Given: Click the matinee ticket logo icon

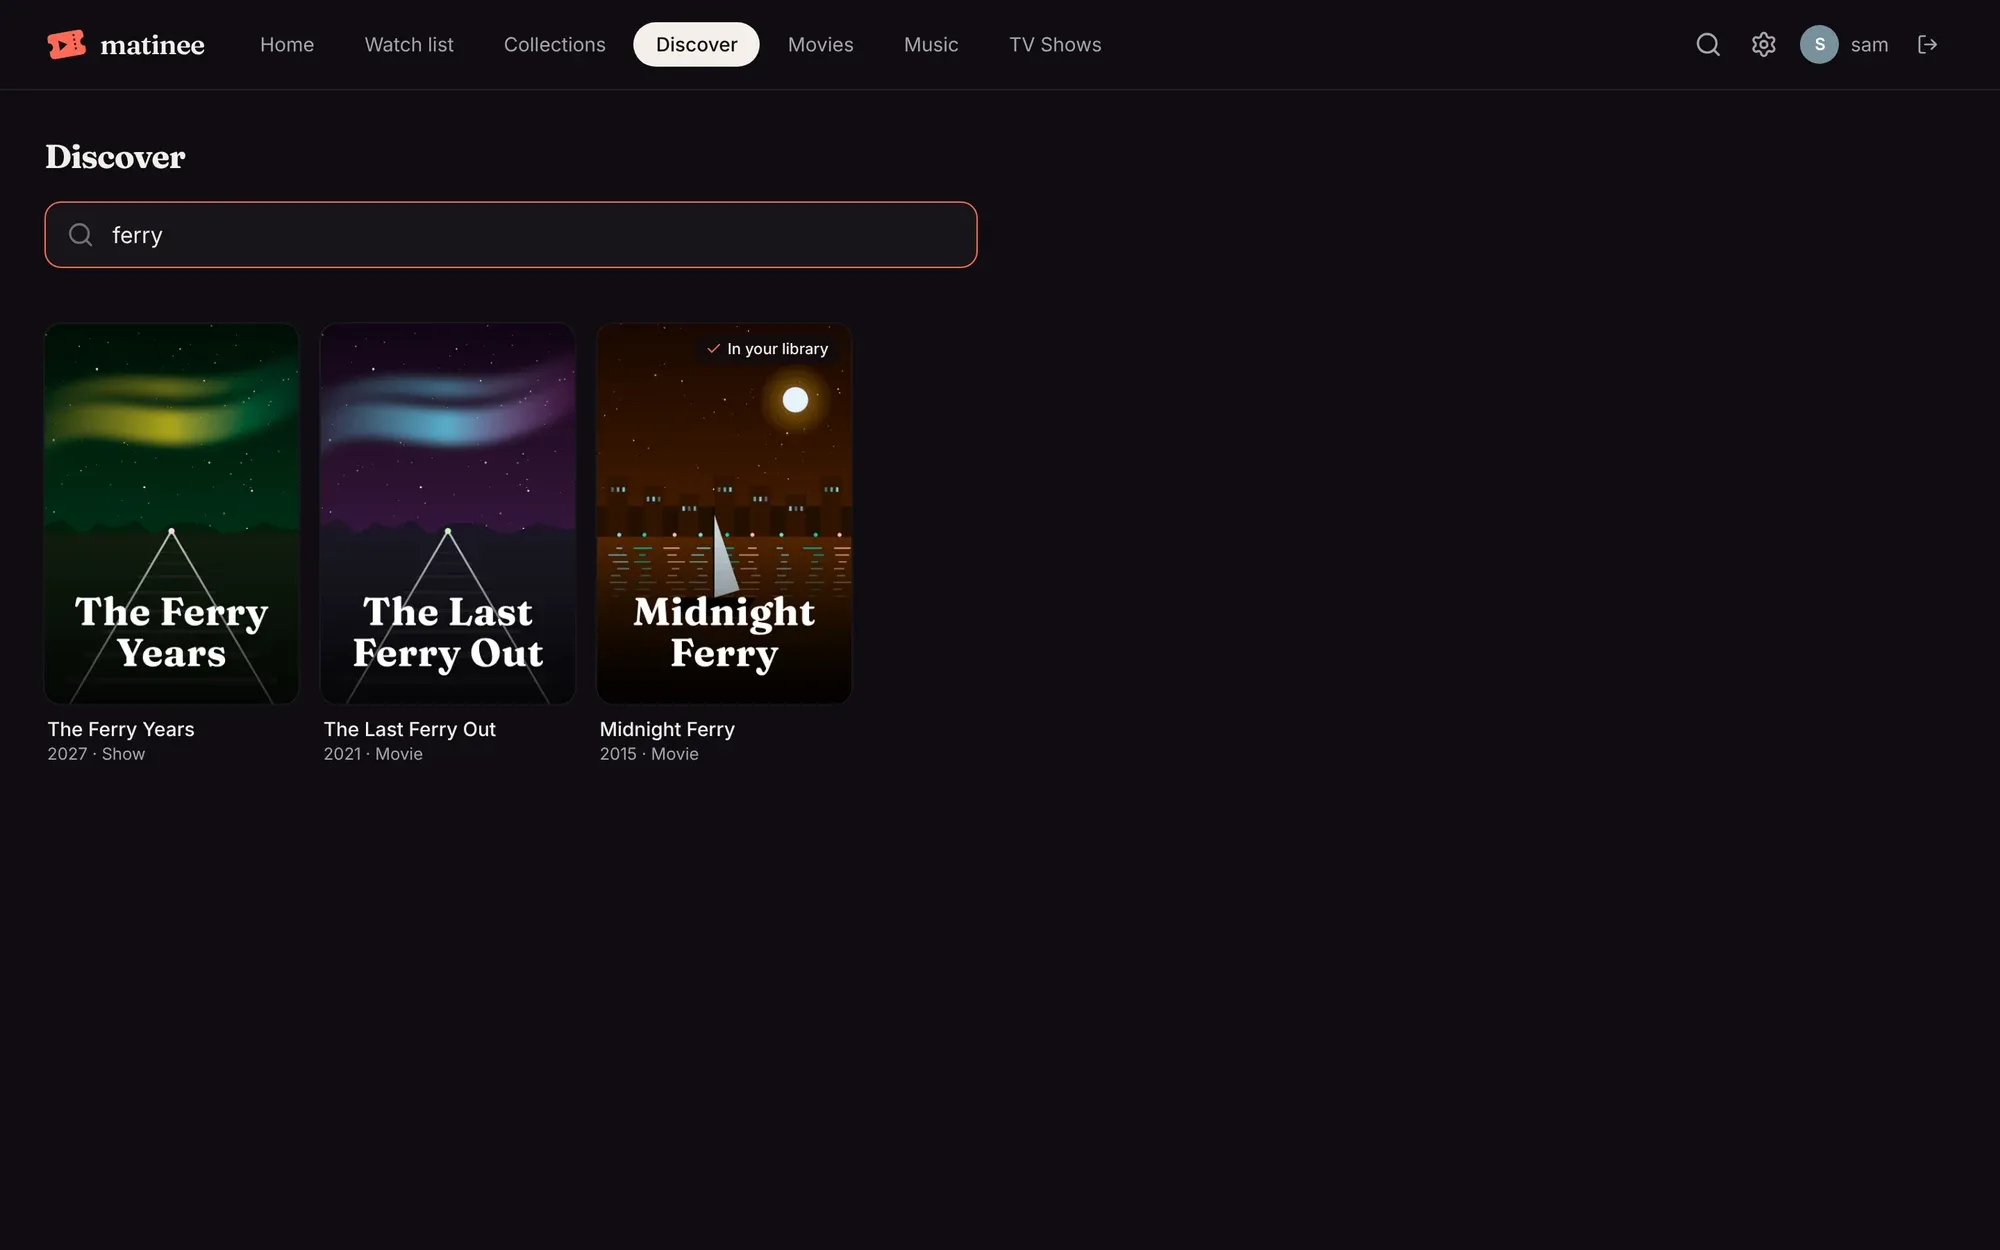Looking at the screenshot, I should (x=67, y=44).
